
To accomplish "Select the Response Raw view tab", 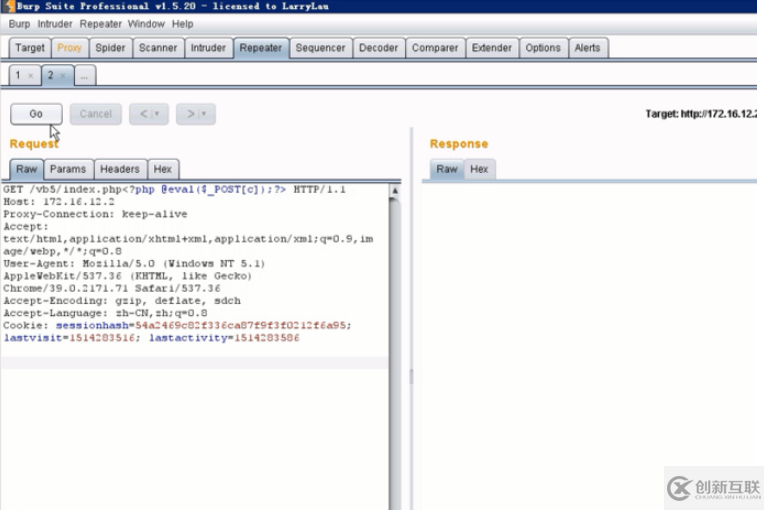I will [447, 169].
